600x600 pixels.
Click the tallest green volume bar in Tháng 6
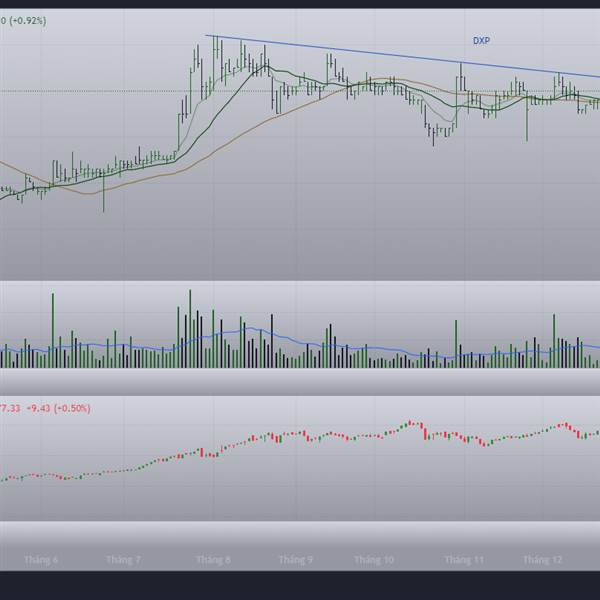(53, 331)
